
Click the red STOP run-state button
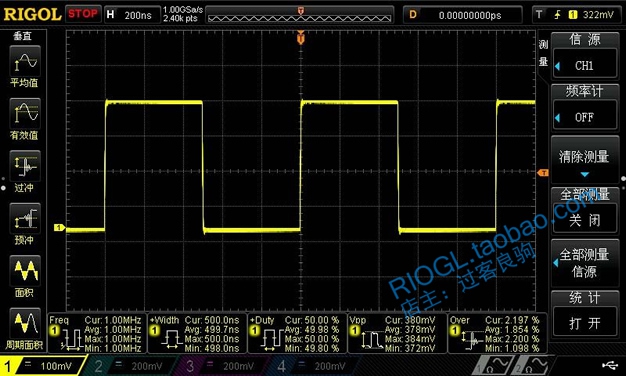pyautogui.click(x=83, y=14)
